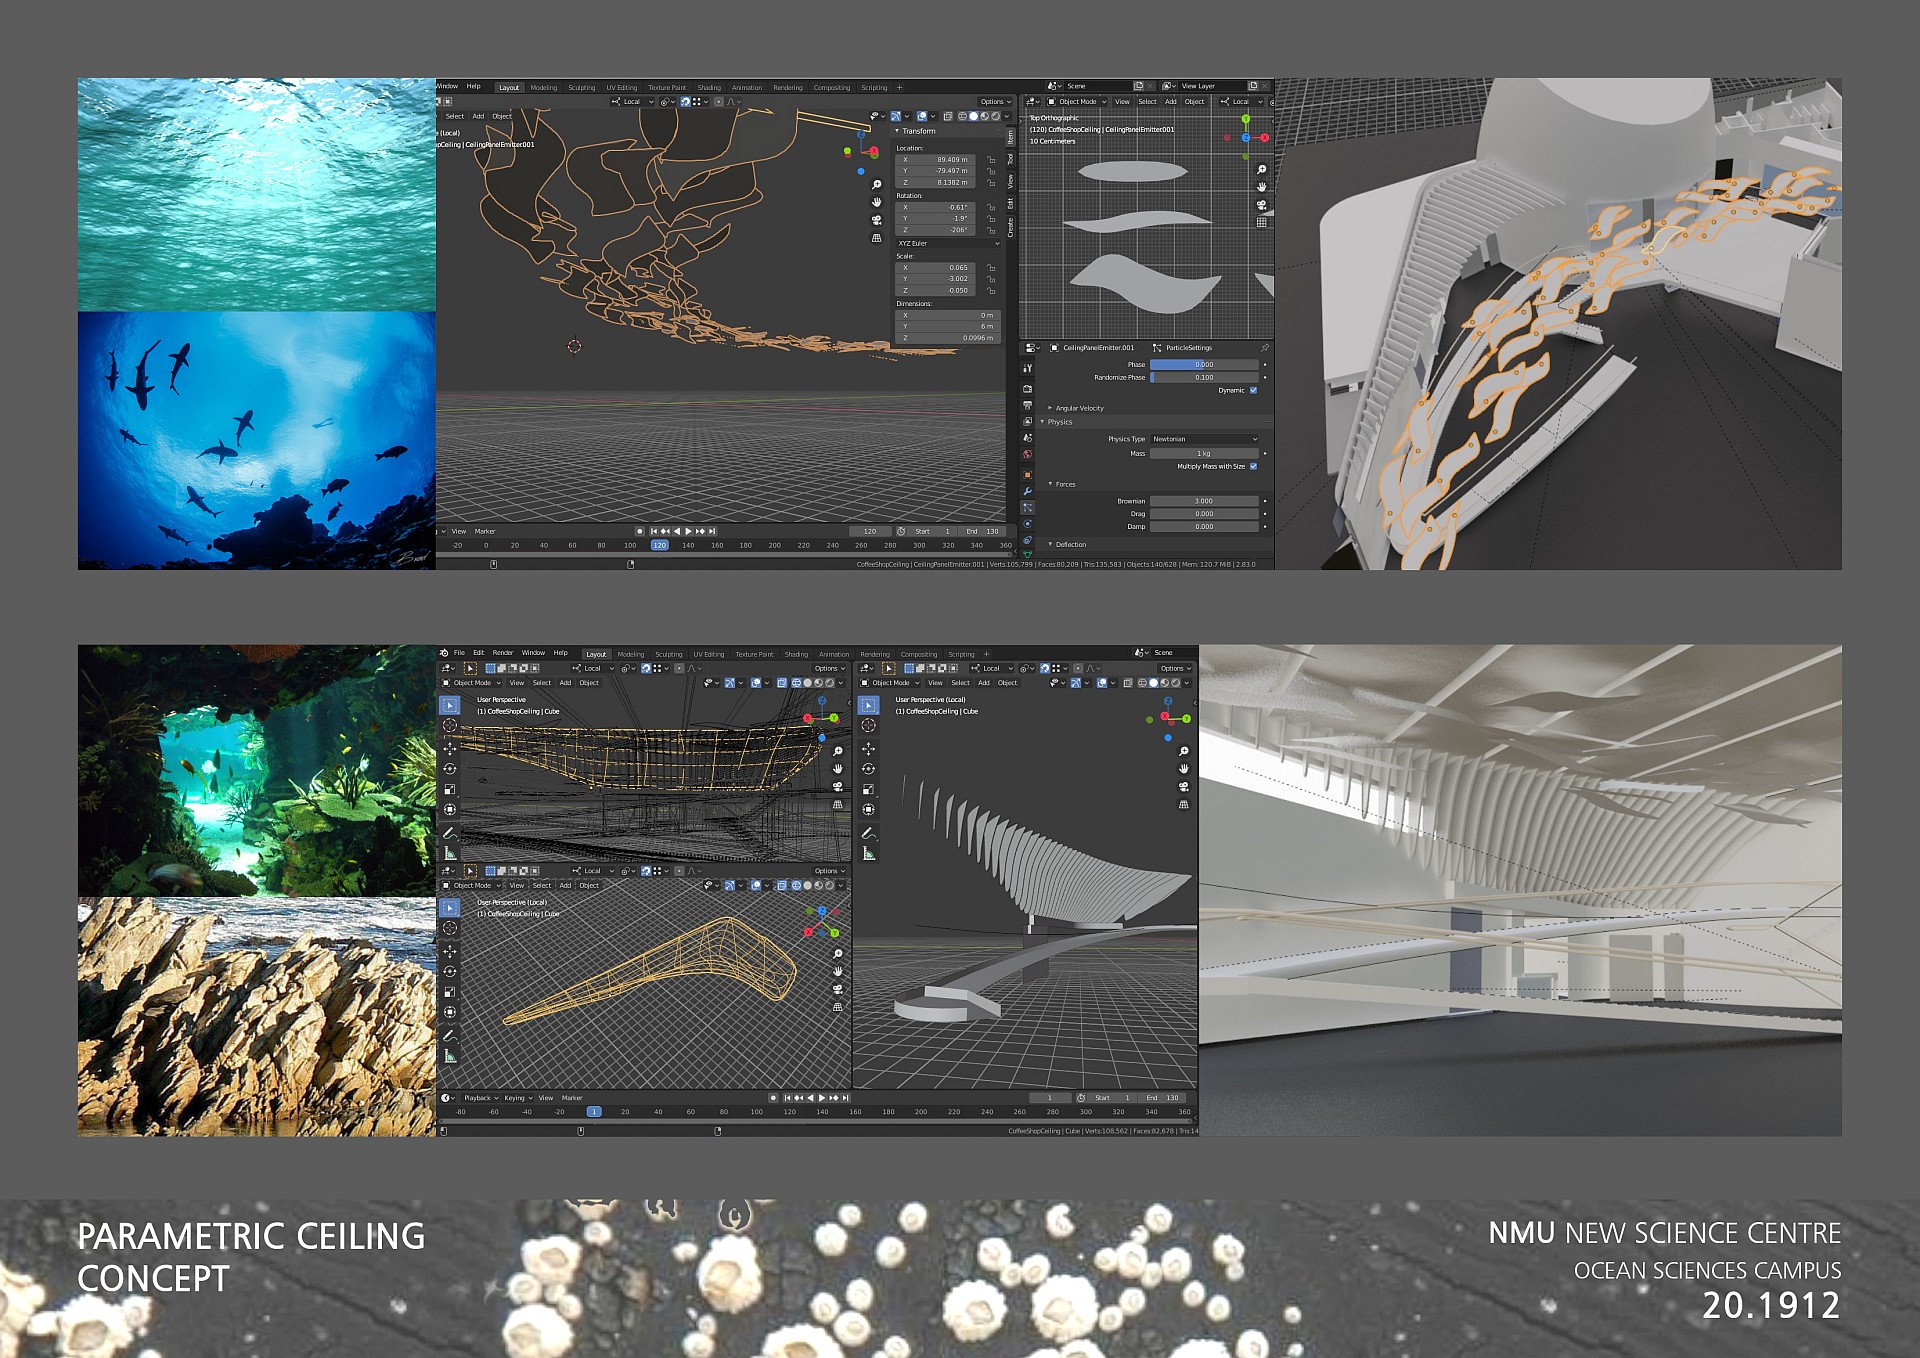Open the Render properties tab icon
1920x1358 pixels.
coord(1027,388)
